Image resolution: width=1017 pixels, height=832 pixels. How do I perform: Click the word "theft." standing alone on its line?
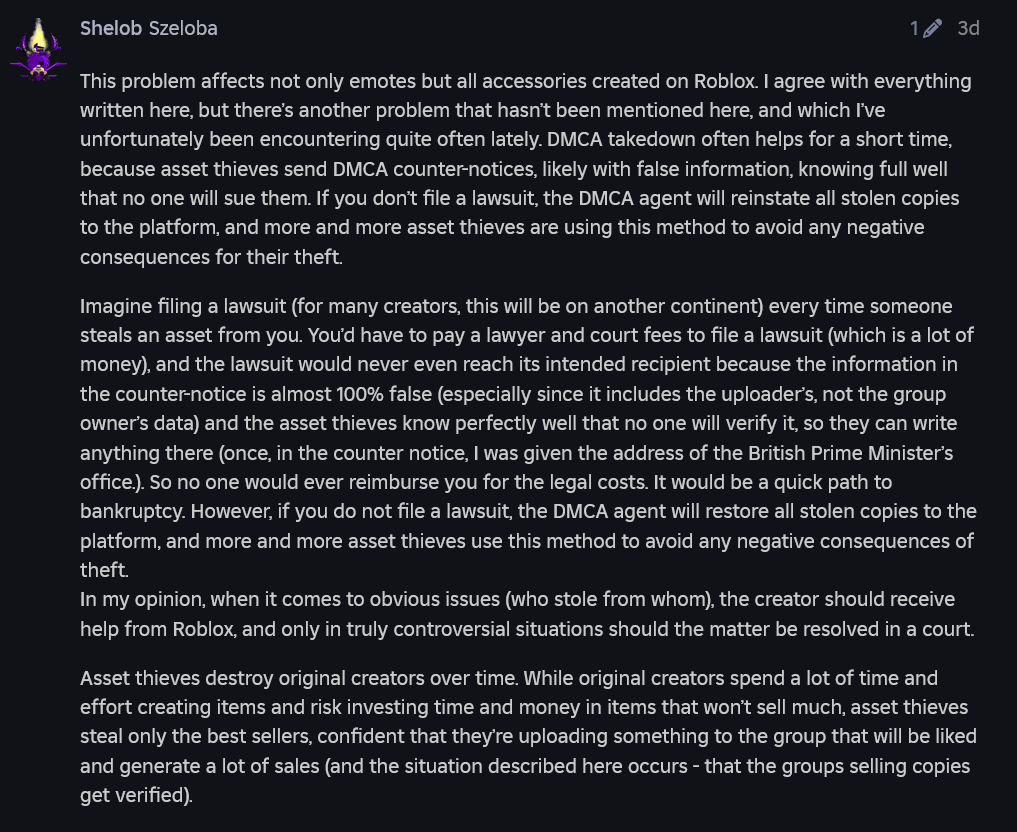click(106, 570)
